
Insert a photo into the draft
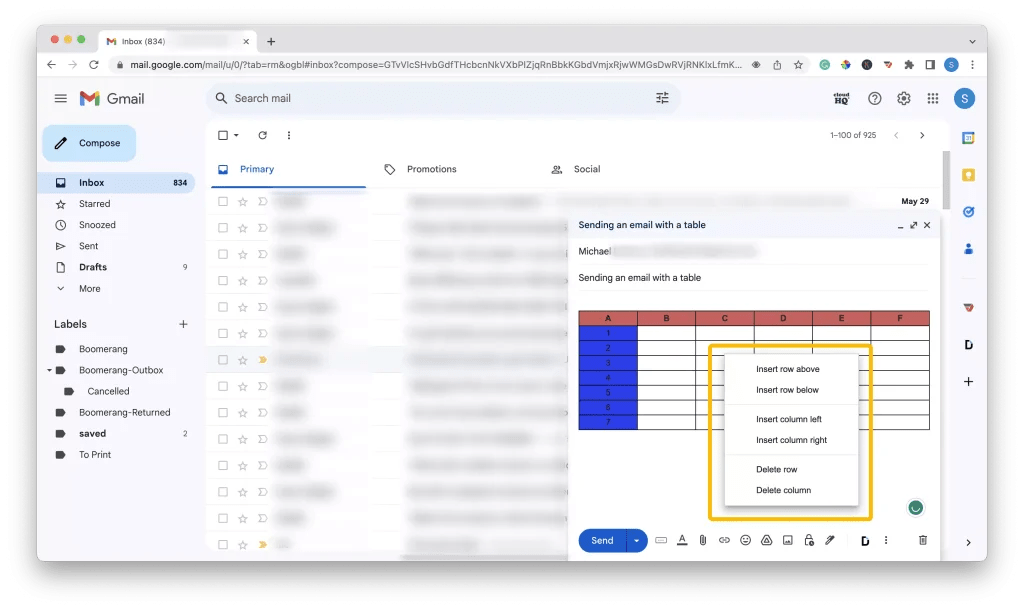click(787, 540)
